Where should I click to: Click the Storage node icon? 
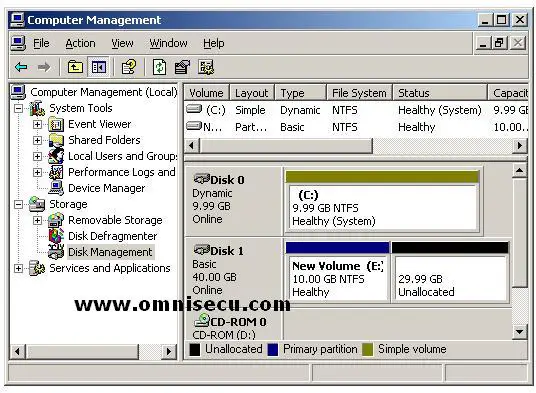[37, 204]
